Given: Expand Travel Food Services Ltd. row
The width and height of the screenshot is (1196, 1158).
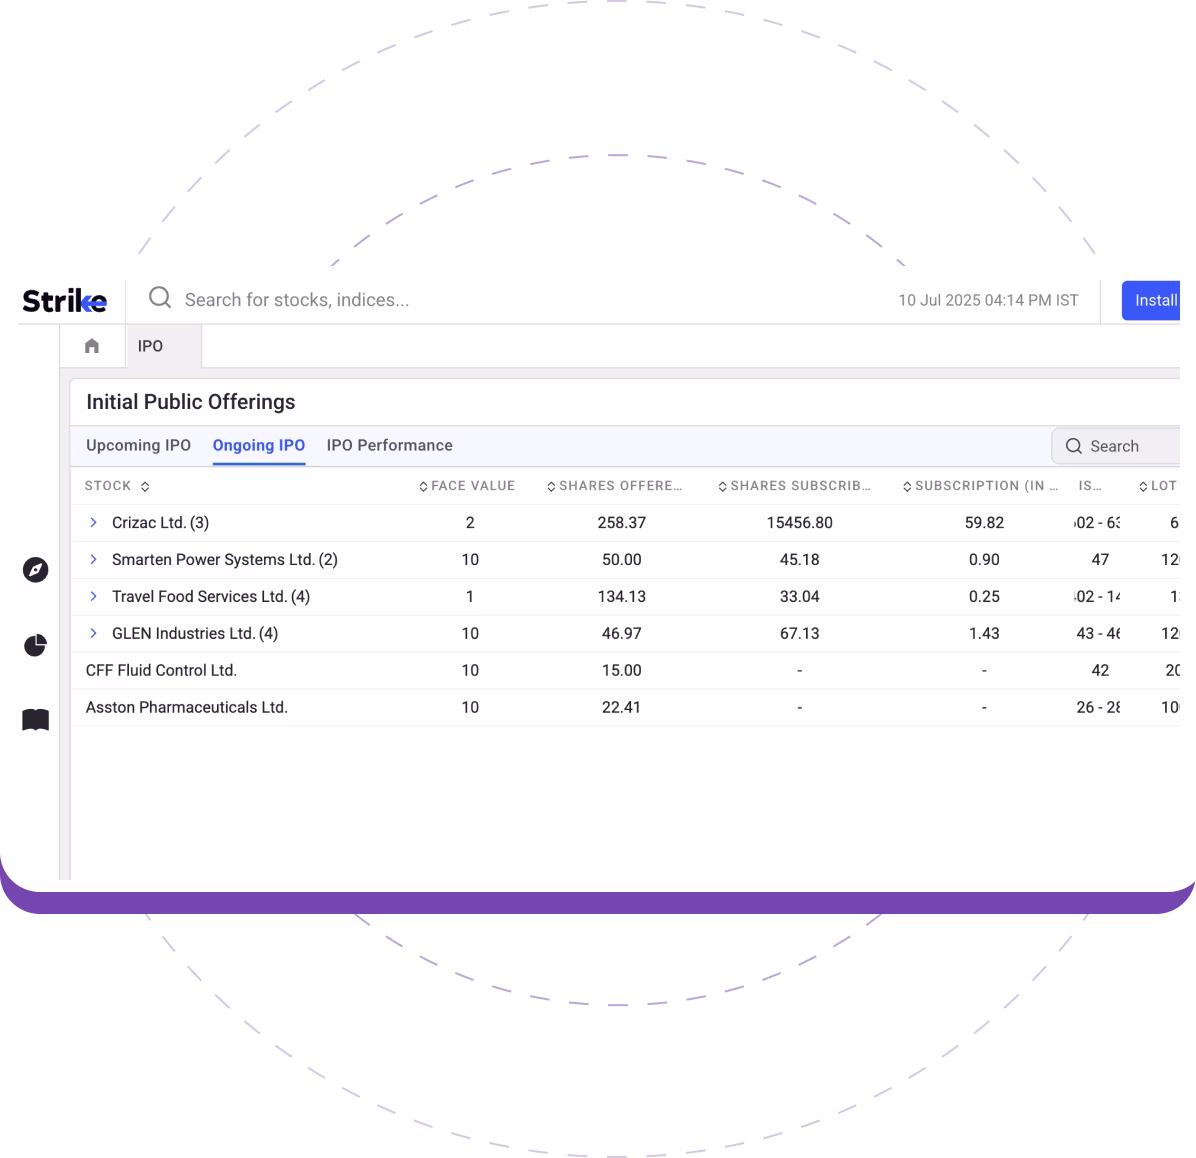Looking at the screenshot, I should pos(93,596).
